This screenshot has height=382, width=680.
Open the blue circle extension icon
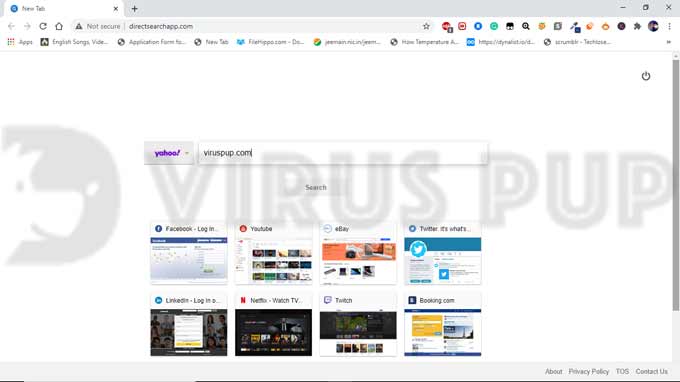[x=478, y=26]
